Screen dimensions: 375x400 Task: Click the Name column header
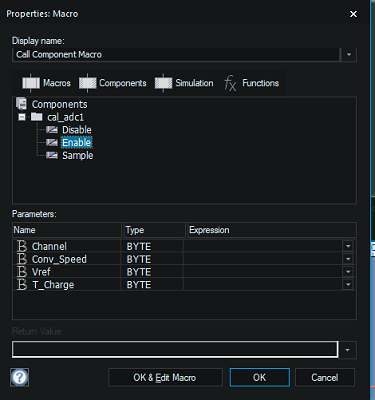pos(67,230)
